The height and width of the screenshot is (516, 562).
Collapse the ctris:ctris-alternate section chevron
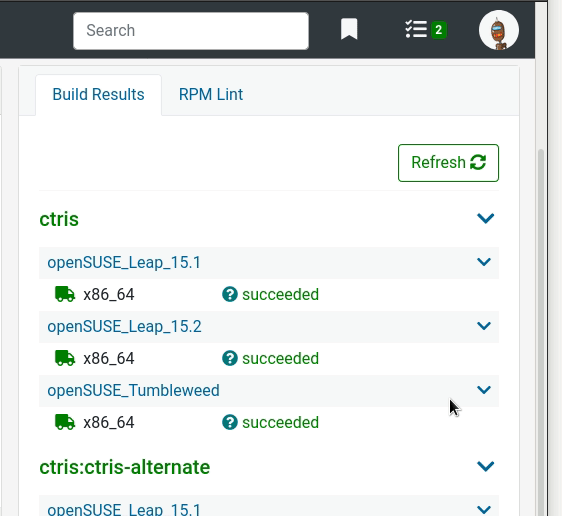click(486, 466)
